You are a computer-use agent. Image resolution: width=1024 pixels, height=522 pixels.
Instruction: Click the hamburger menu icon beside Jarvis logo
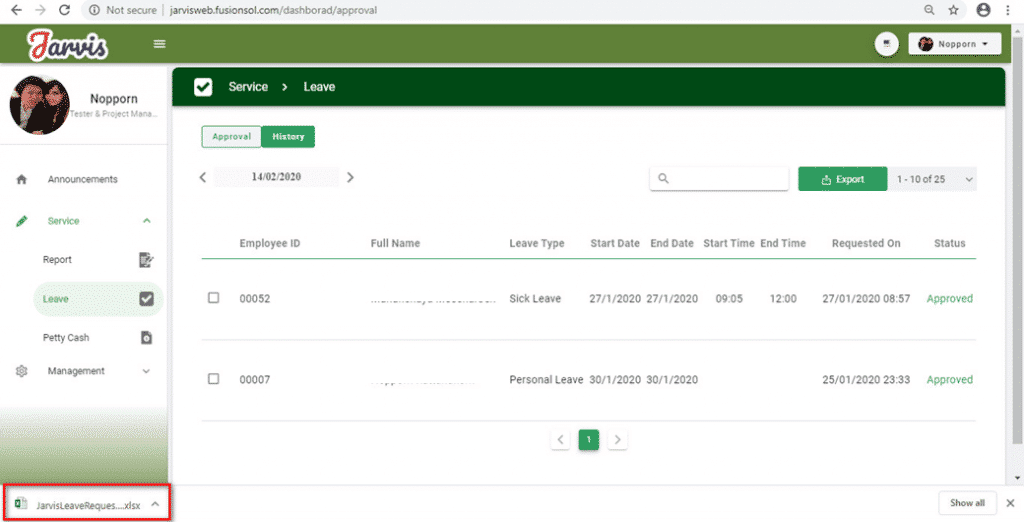[159, 44]
